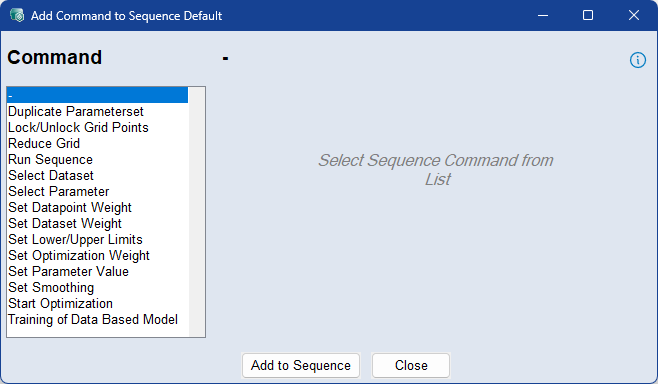Select Duplicate Parameterset command
This screenshot has width=658, height=384.
pyautogui.click(x=97, y=112)
